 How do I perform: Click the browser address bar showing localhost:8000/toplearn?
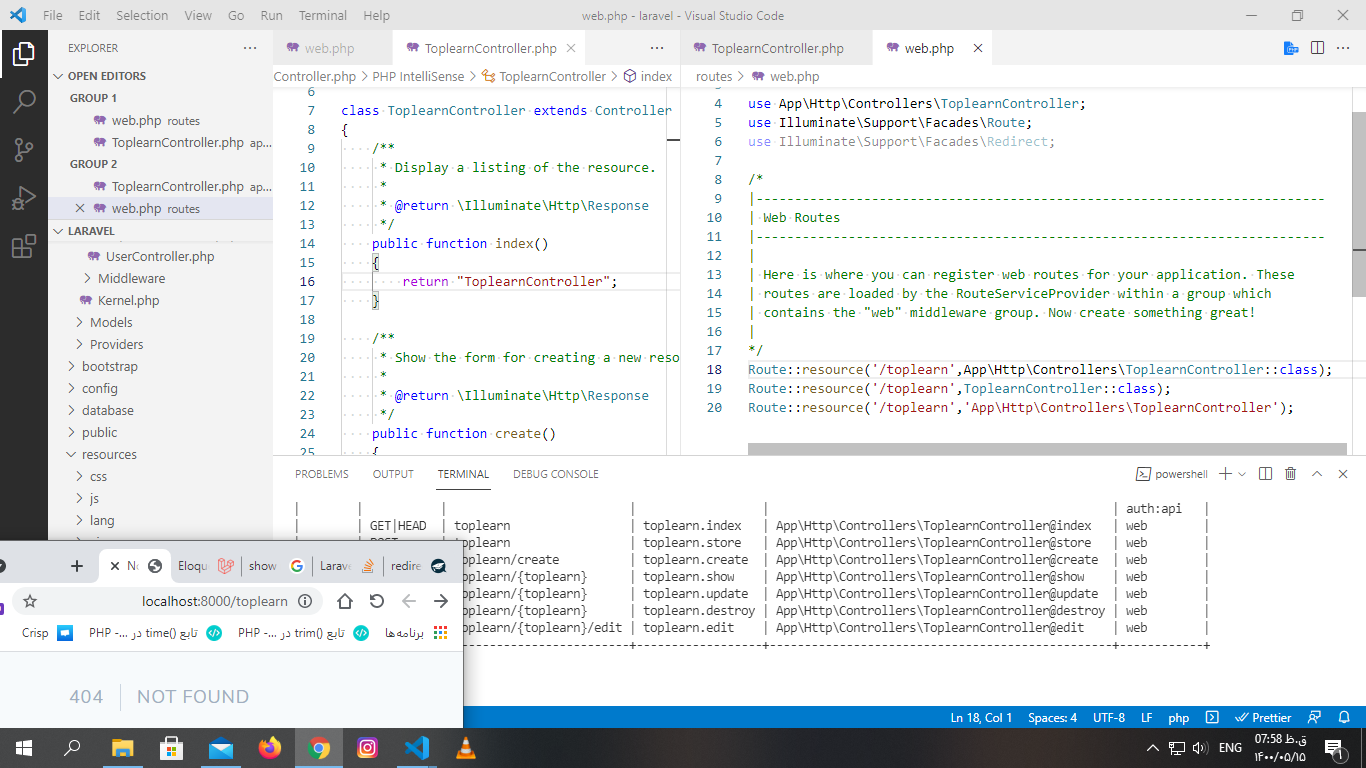tap(214, 601)
